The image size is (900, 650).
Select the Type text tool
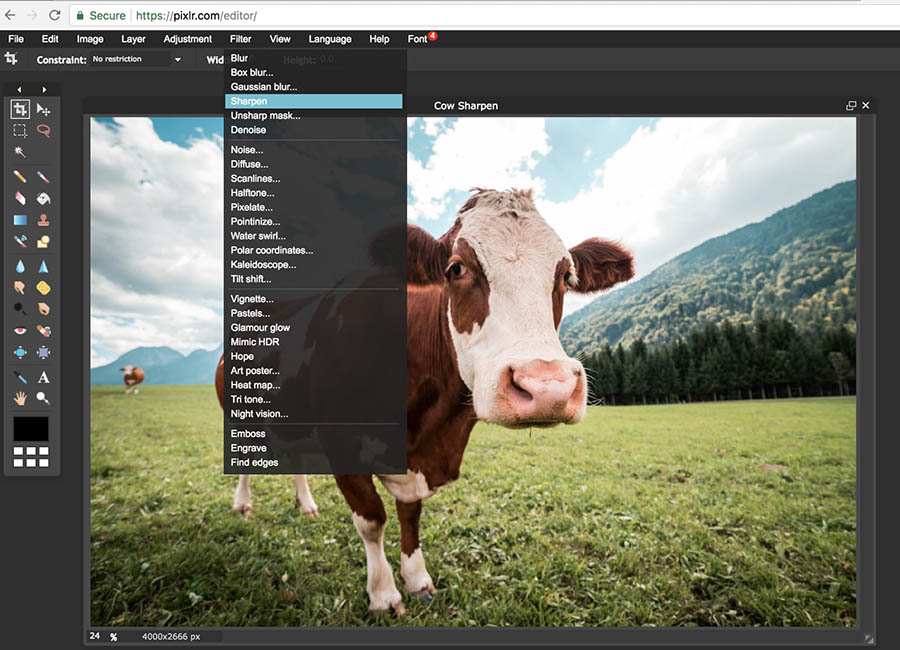[x=43, y=377]
